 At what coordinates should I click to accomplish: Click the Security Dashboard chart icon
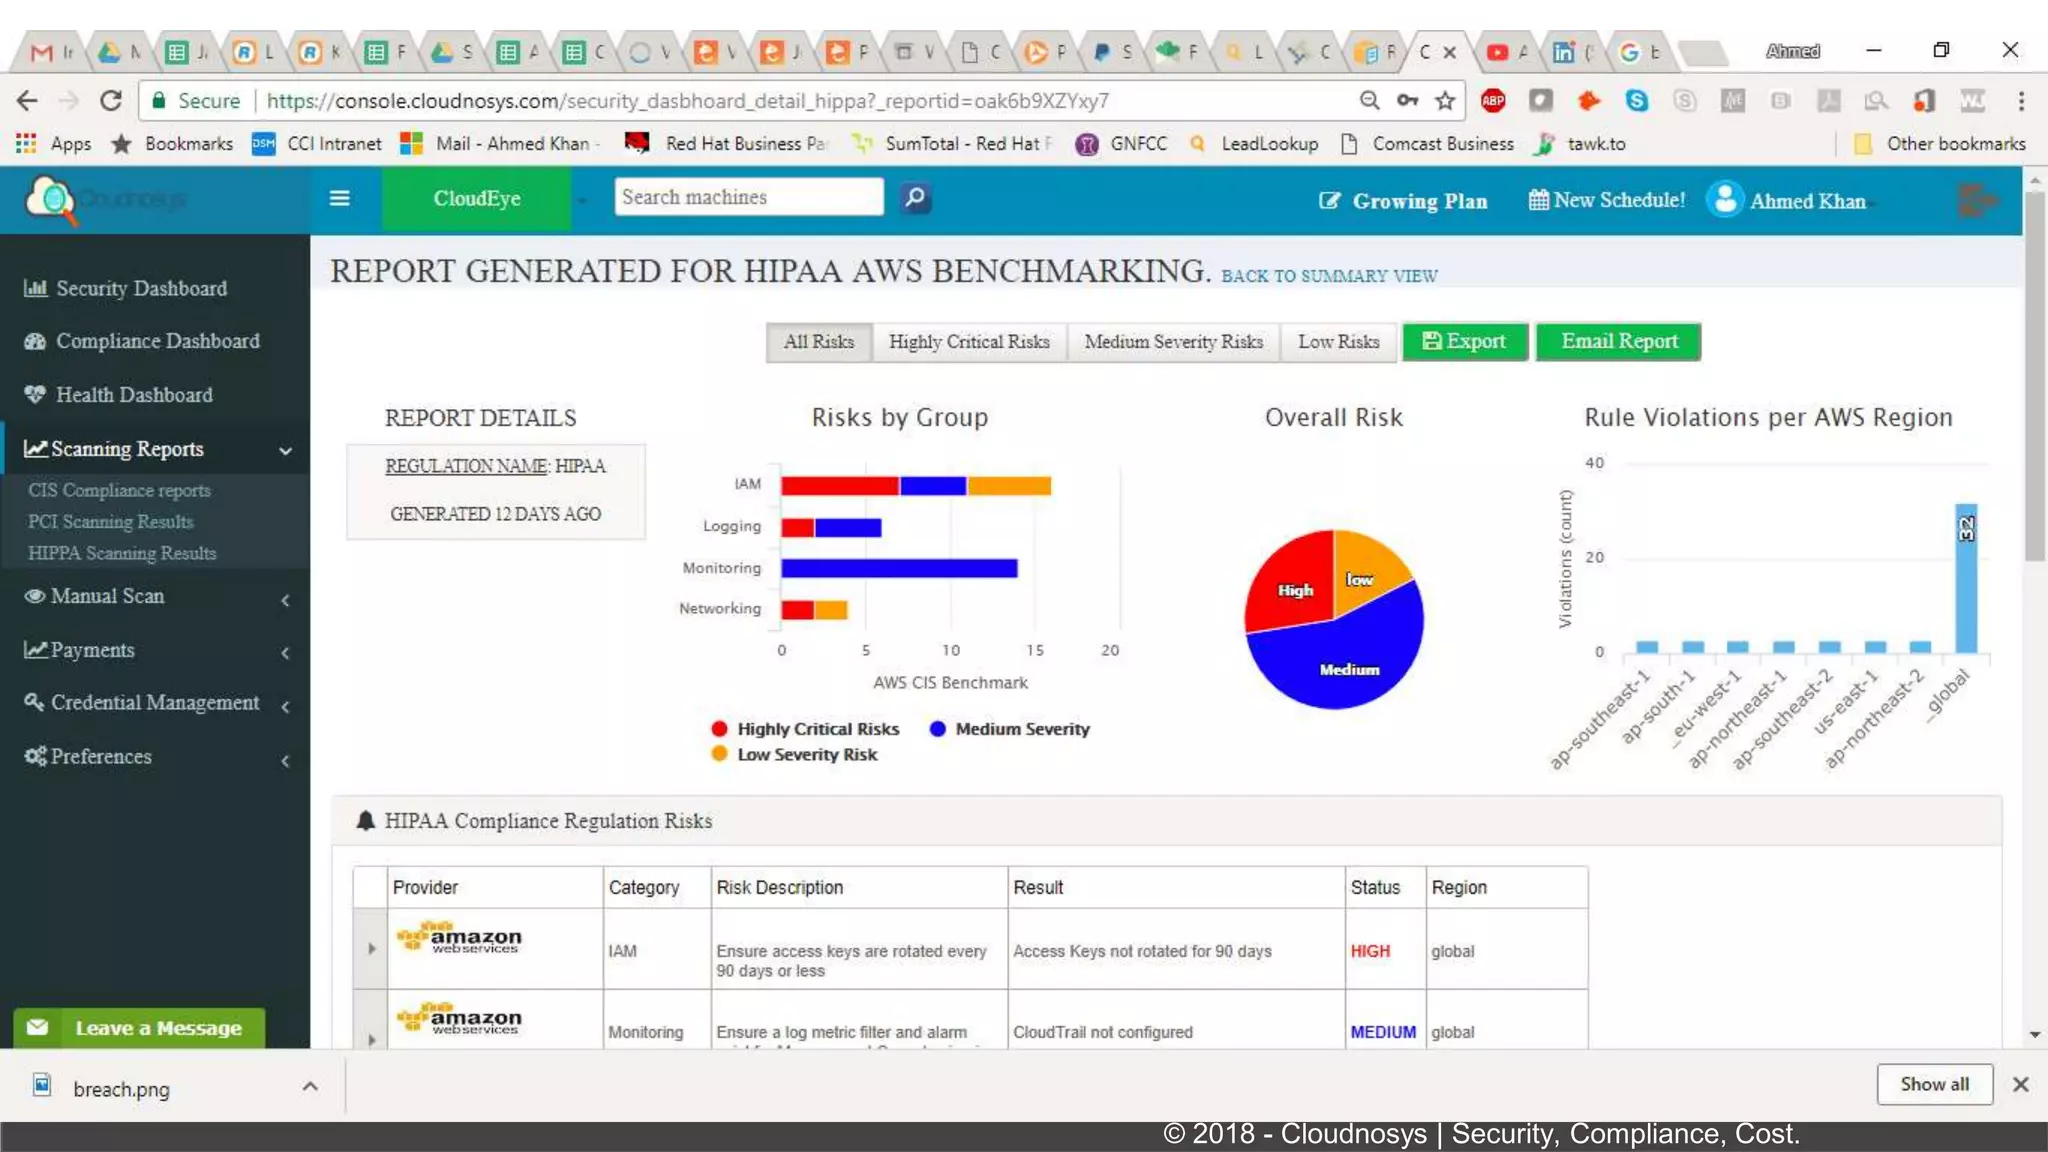[35, 288]
